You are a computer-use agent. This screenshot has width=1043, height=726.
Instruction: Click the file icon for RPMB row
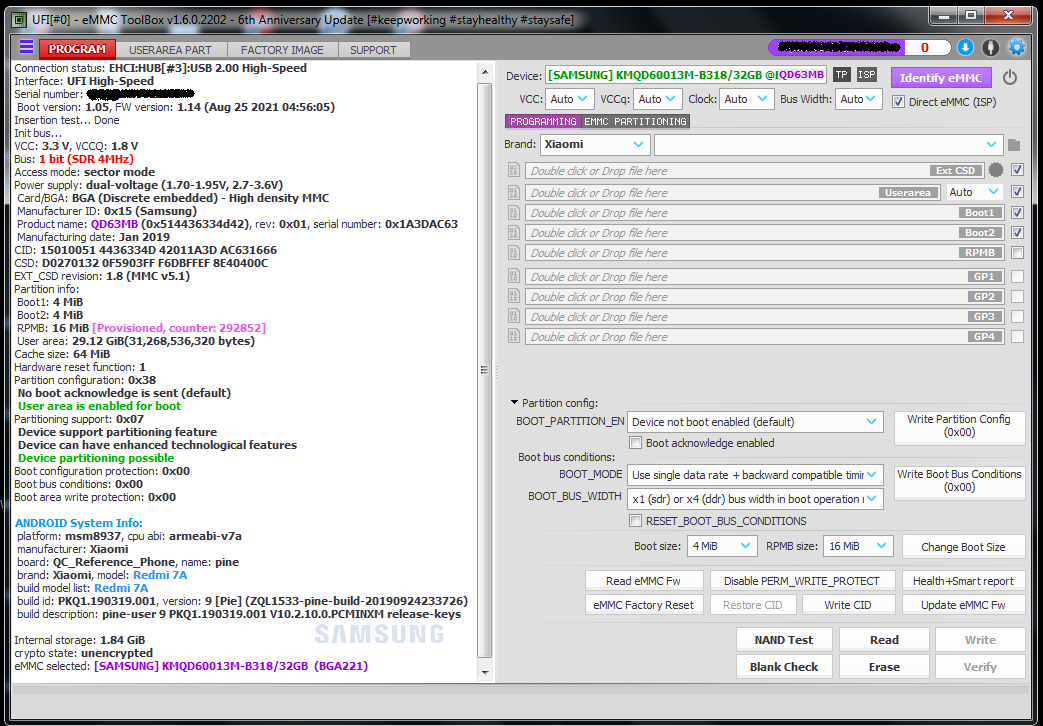click(514, 252)
